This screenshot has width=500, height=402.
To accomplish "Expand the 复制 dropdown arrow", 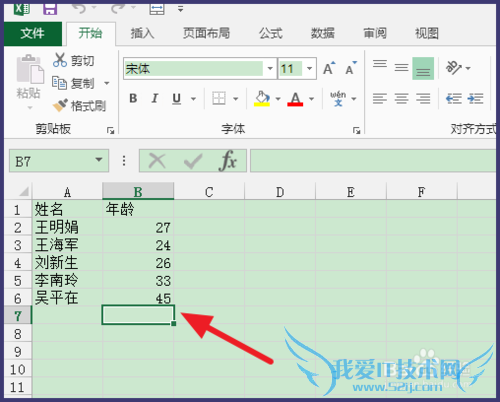I will (x=107, y=83).
